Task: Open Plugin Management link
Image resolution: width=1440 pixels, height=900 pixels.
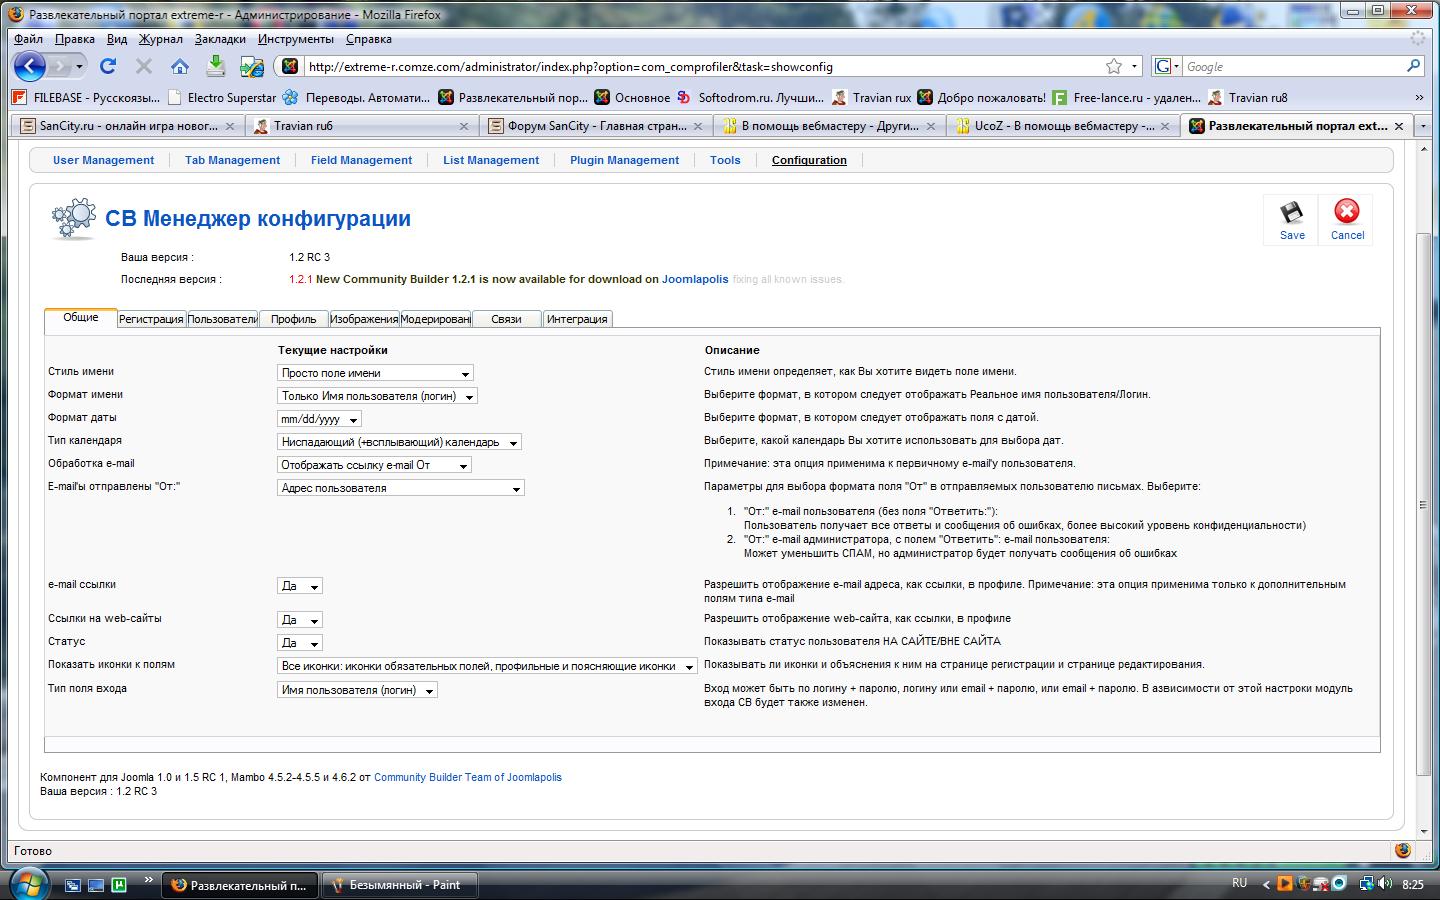Action: [624, 160]
